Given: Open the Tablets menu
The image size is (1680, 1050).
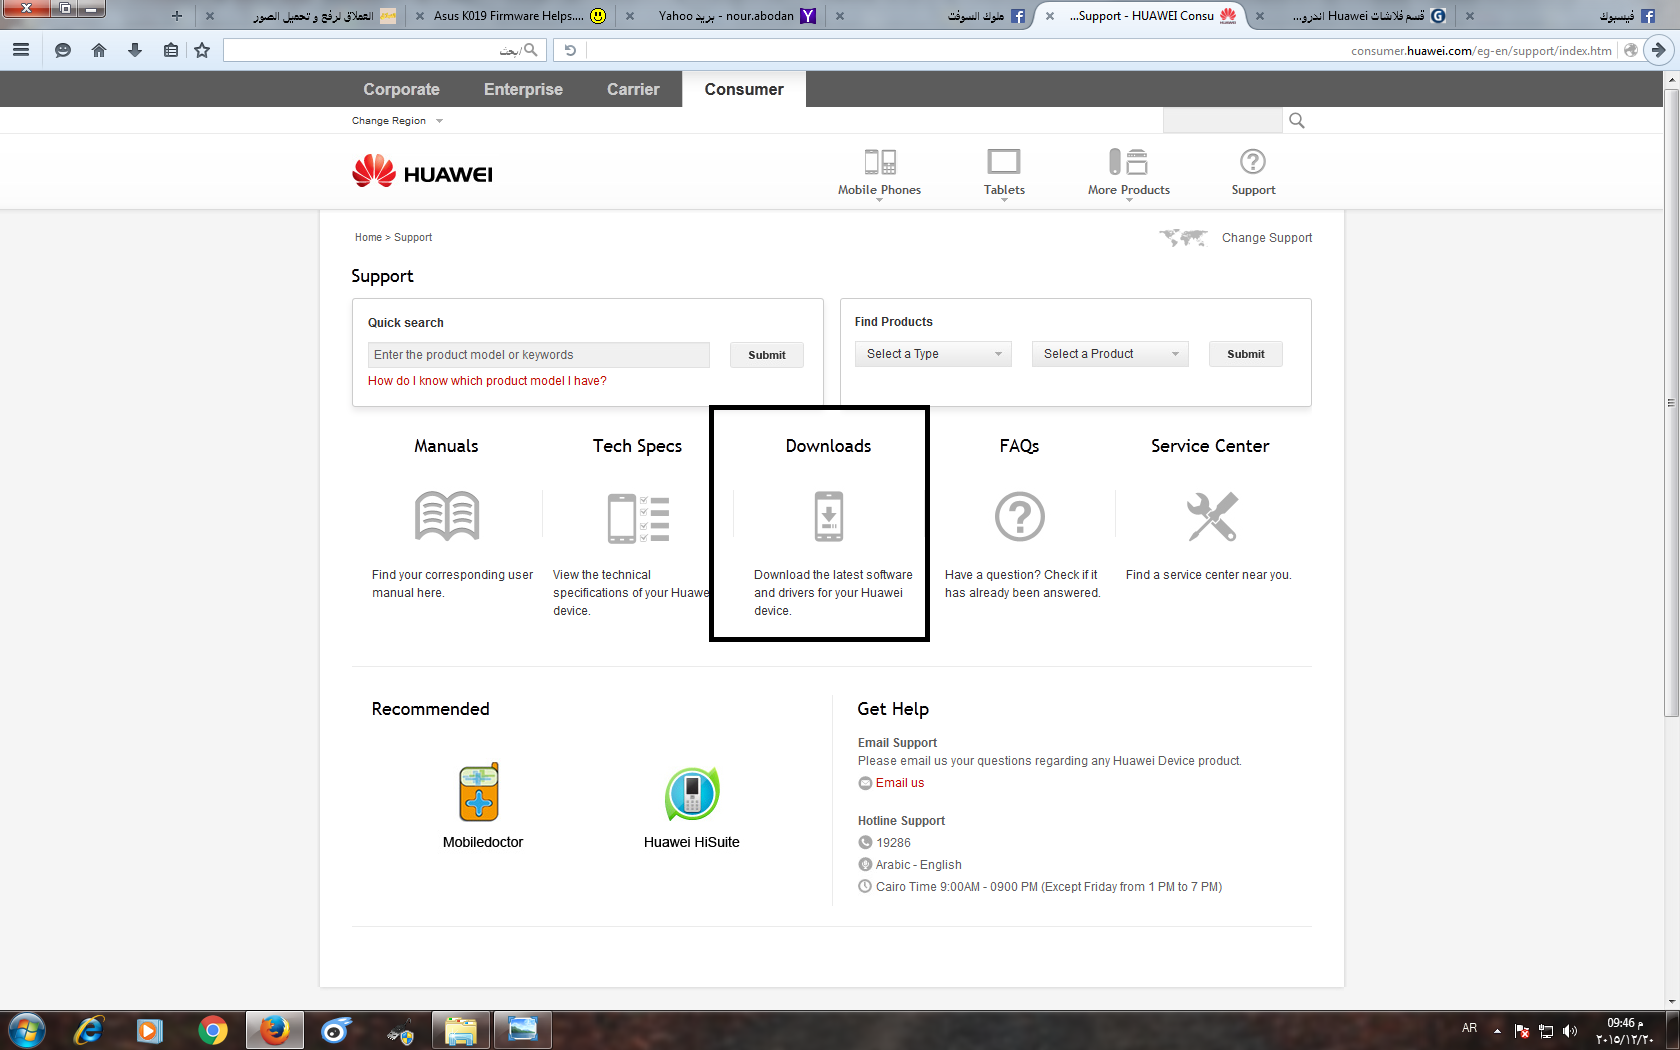Looking at the screenshot, I should coord(1004,173).
